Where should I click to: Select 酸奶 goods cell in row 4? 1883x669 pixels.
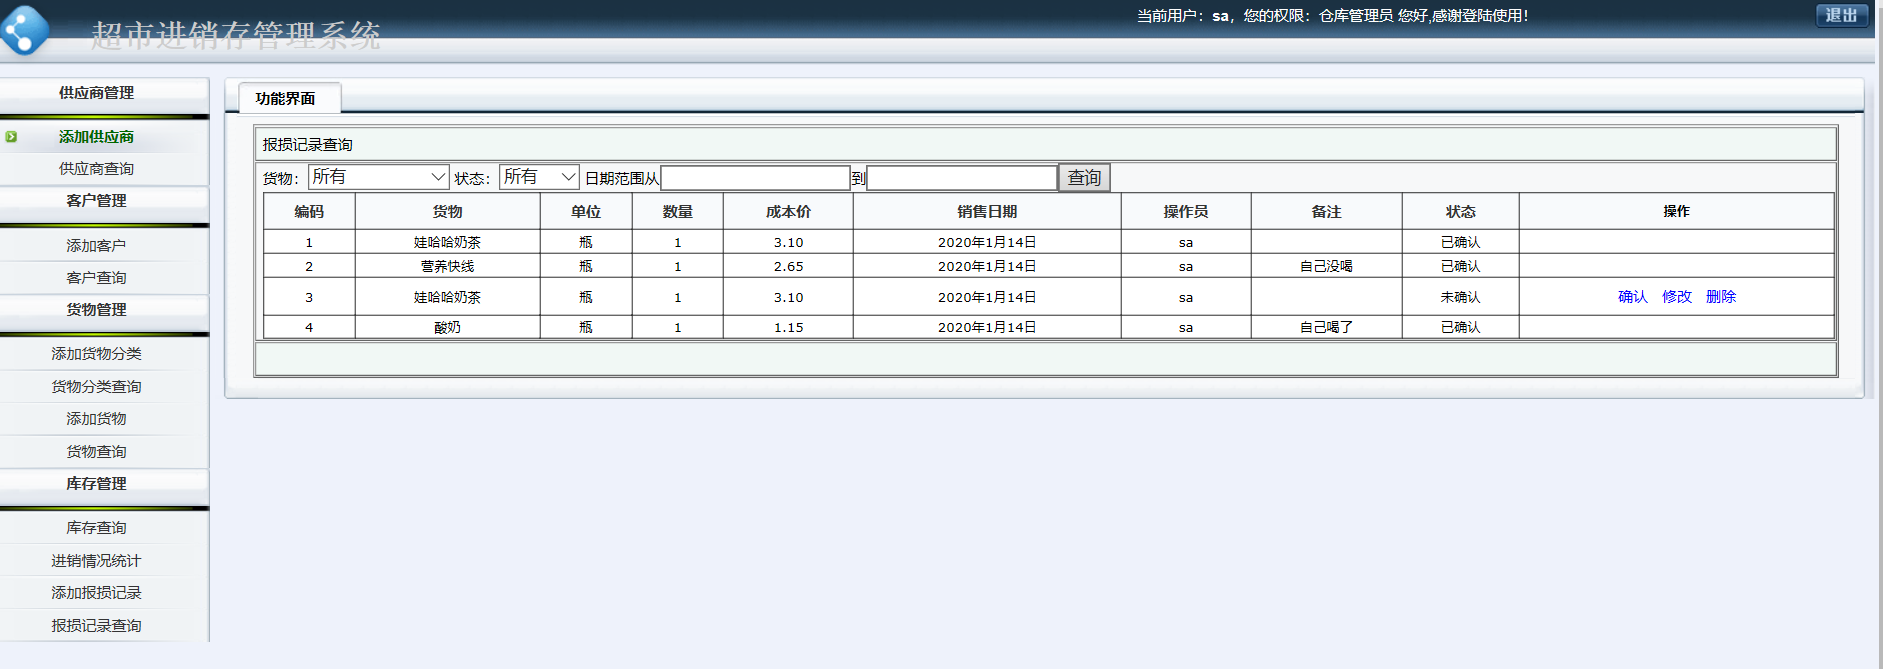(447, 328)
